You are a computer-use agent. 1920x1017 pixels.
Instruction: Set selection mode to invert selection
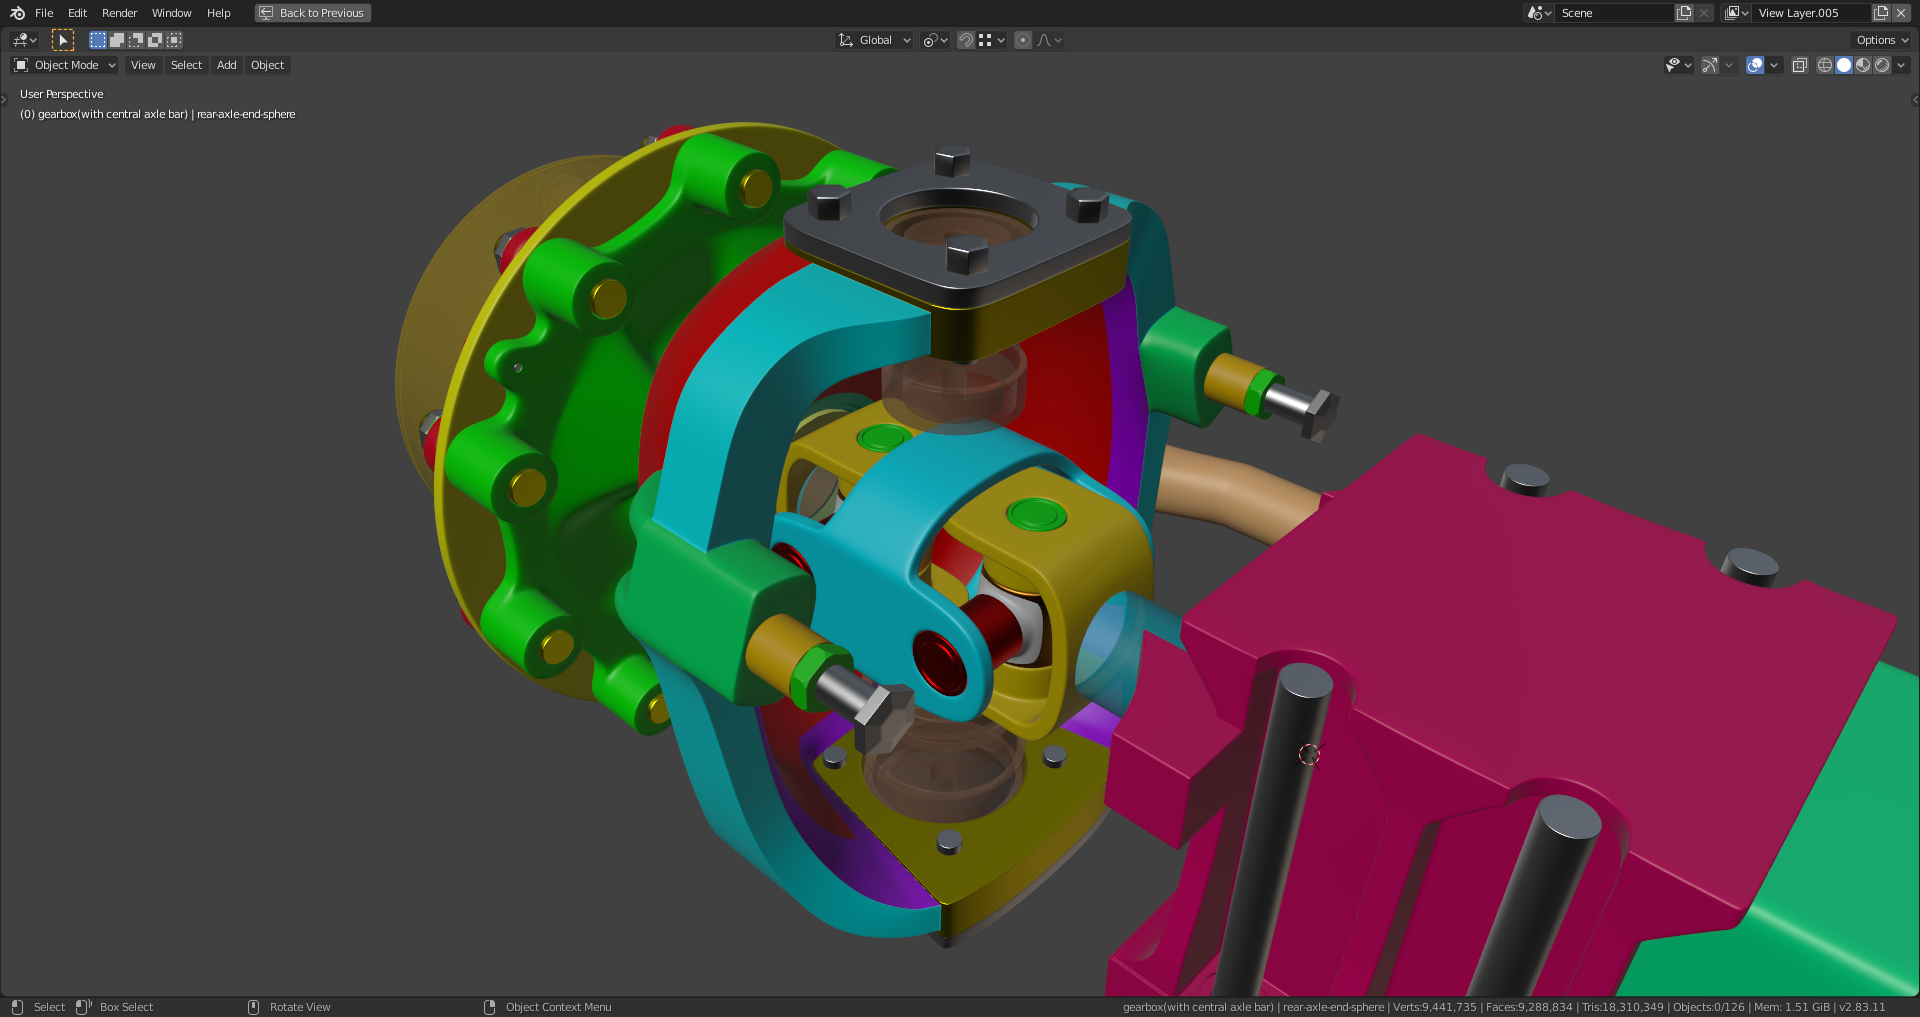[x=155, y=40]
